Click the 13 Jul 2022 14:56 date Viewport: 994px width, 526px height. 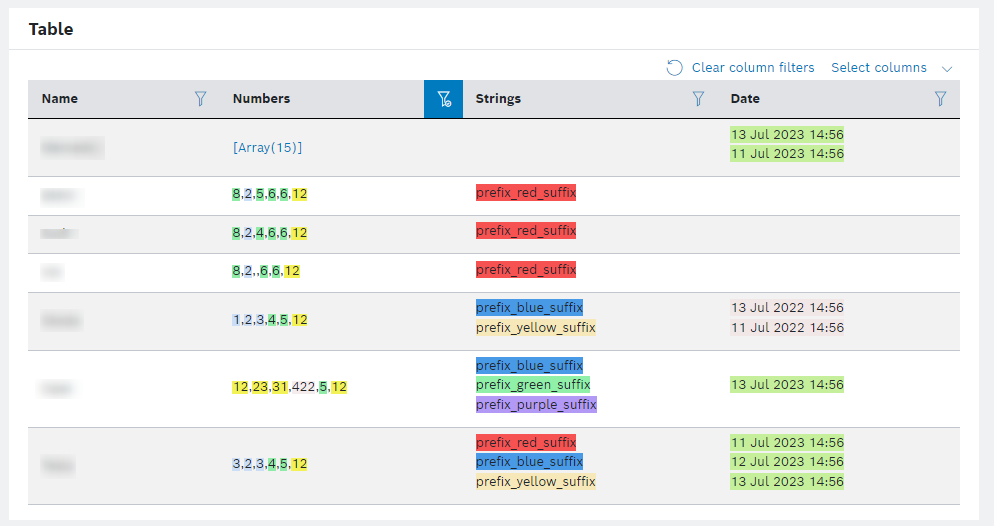(x=787, y=308)
